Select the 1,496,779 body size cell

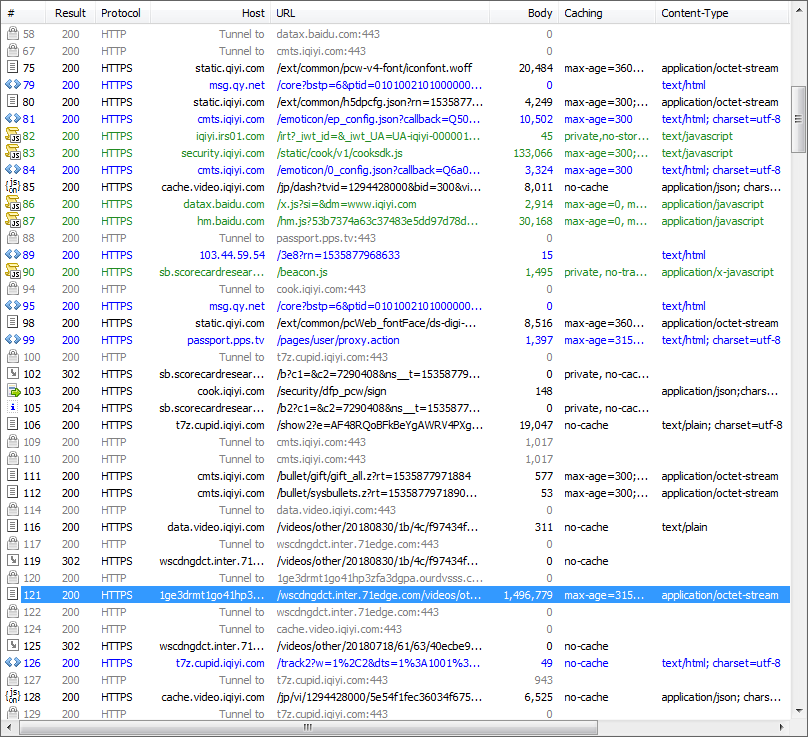[x=528, y=595]
